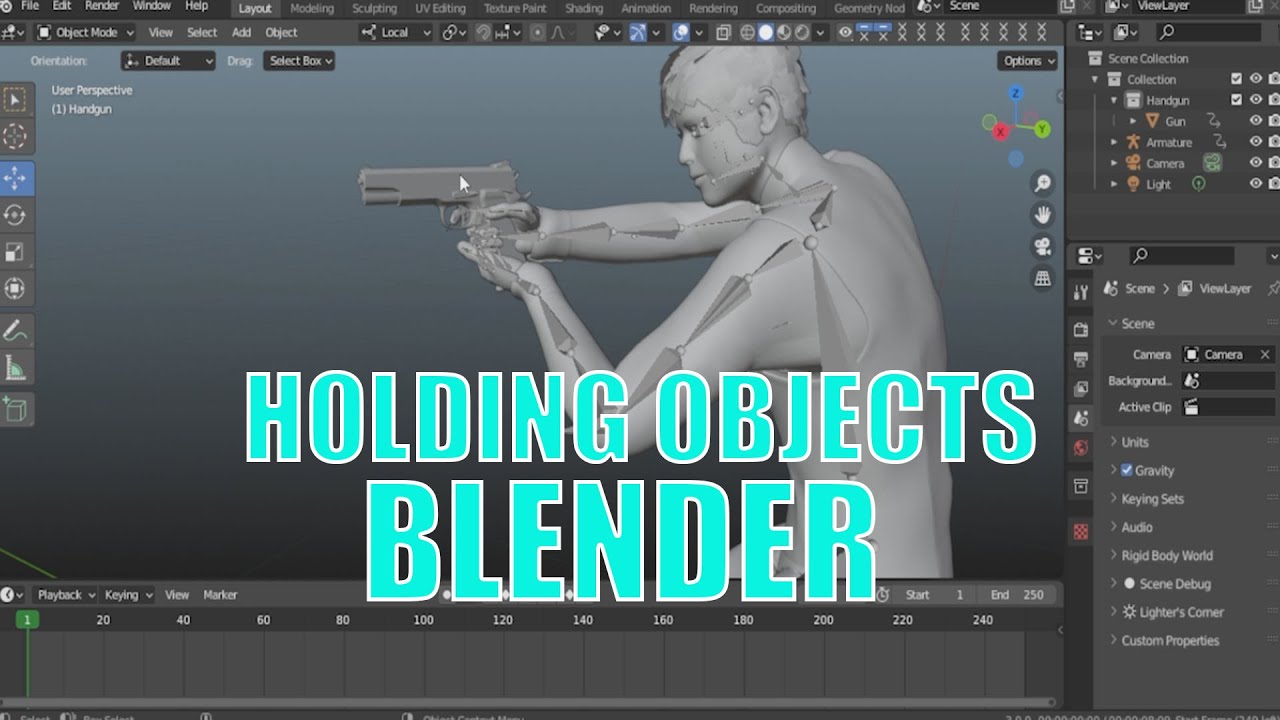Open the timeline Keying menu
Screen dimensions: 1280x720
(x=128, y=595)
